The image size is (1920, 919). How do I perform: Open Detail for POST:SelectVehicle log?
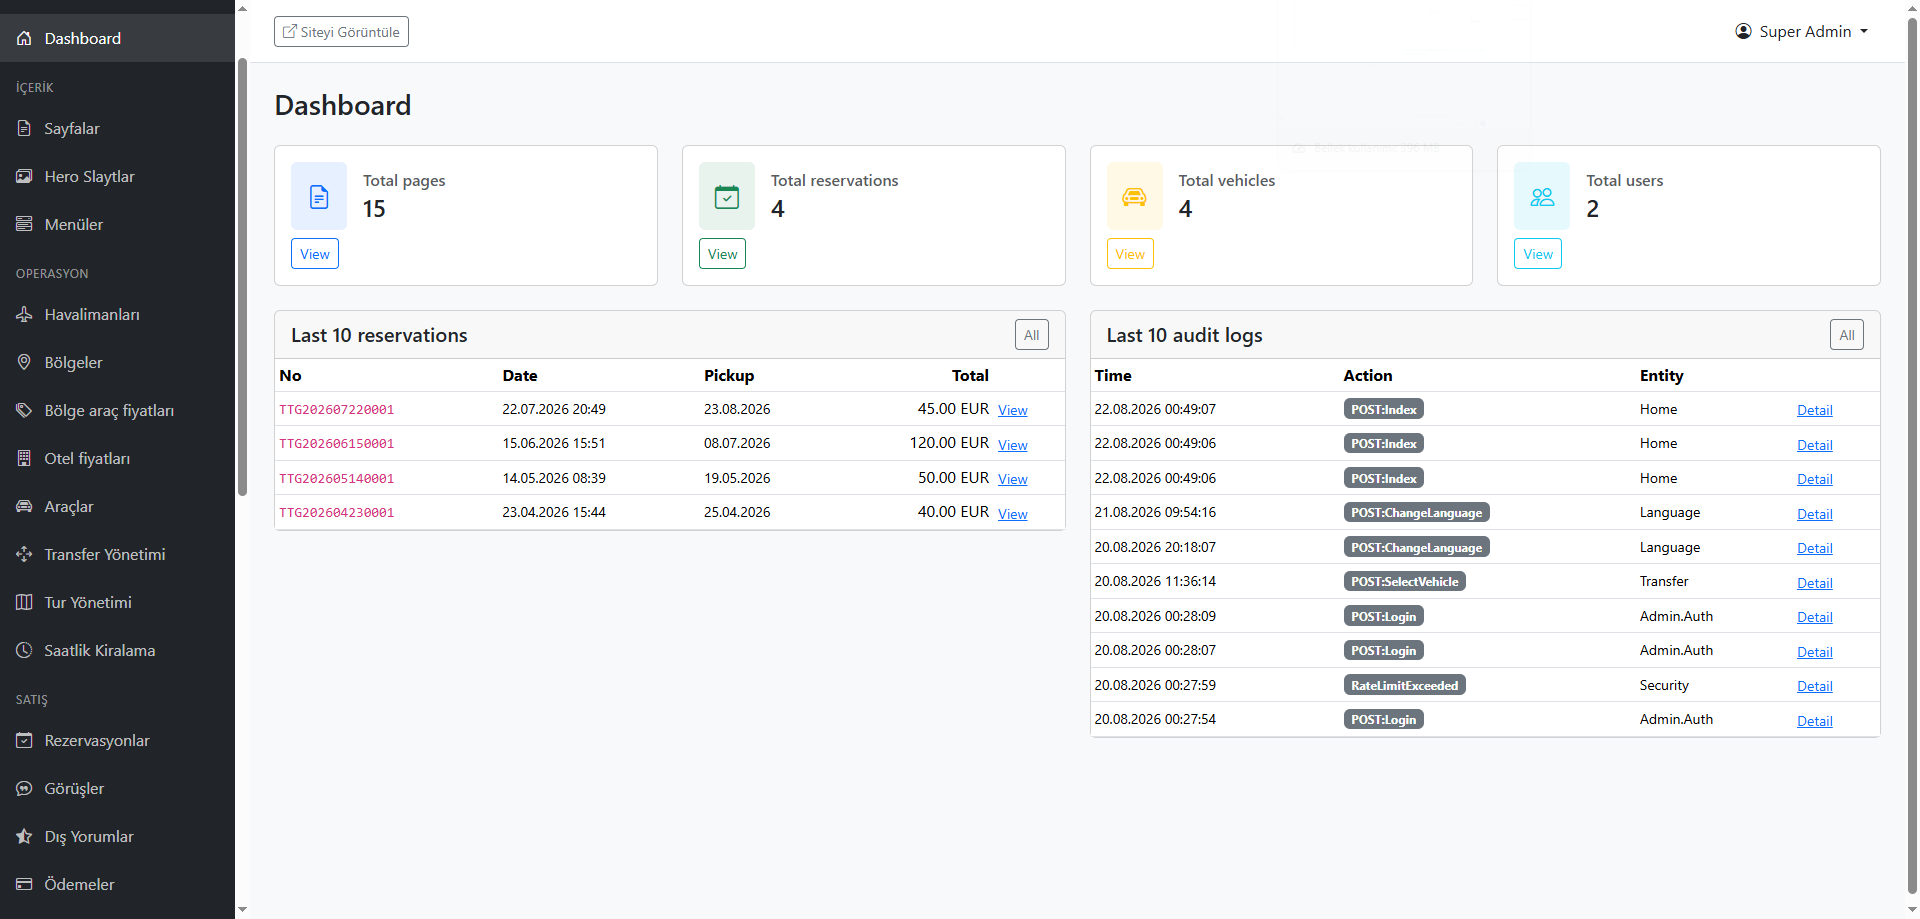(1814, 583)
